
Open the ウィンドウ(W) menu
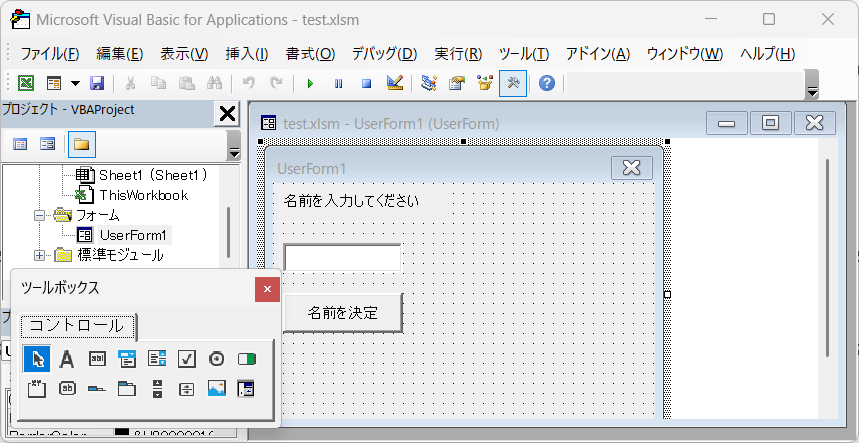click(x=685, y=54)
